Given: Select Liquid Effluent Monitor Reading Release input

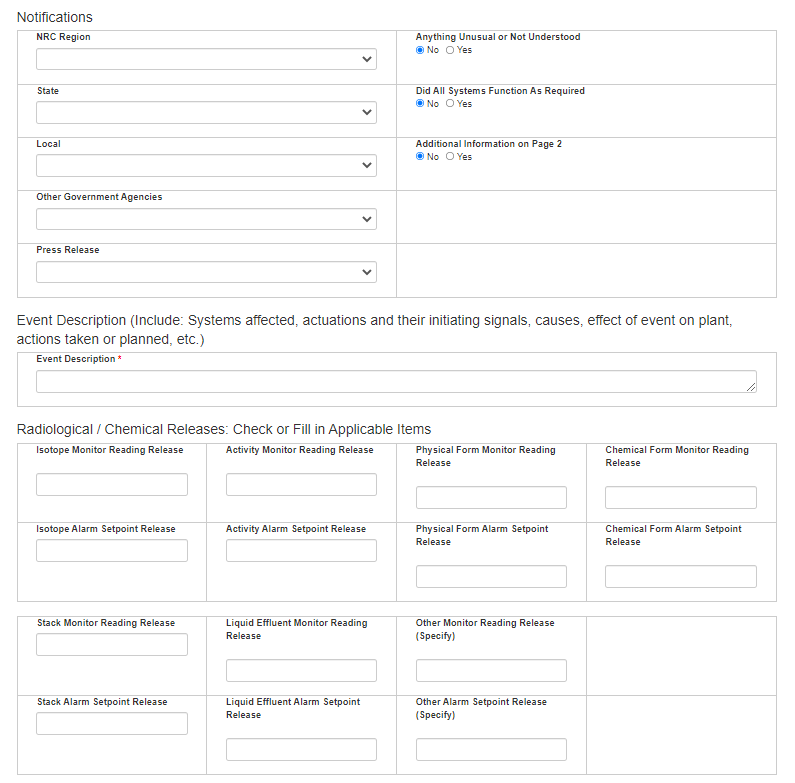Looking at the screenshot, I should coord(301,670).
